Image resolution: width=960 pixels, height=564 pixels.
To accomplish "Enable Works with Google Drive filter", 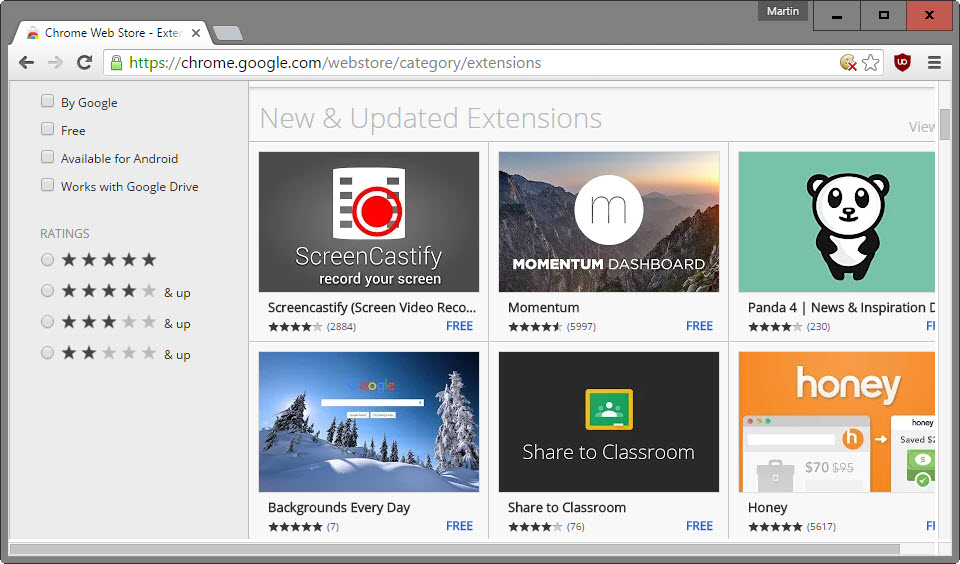I will pos(47,186).
